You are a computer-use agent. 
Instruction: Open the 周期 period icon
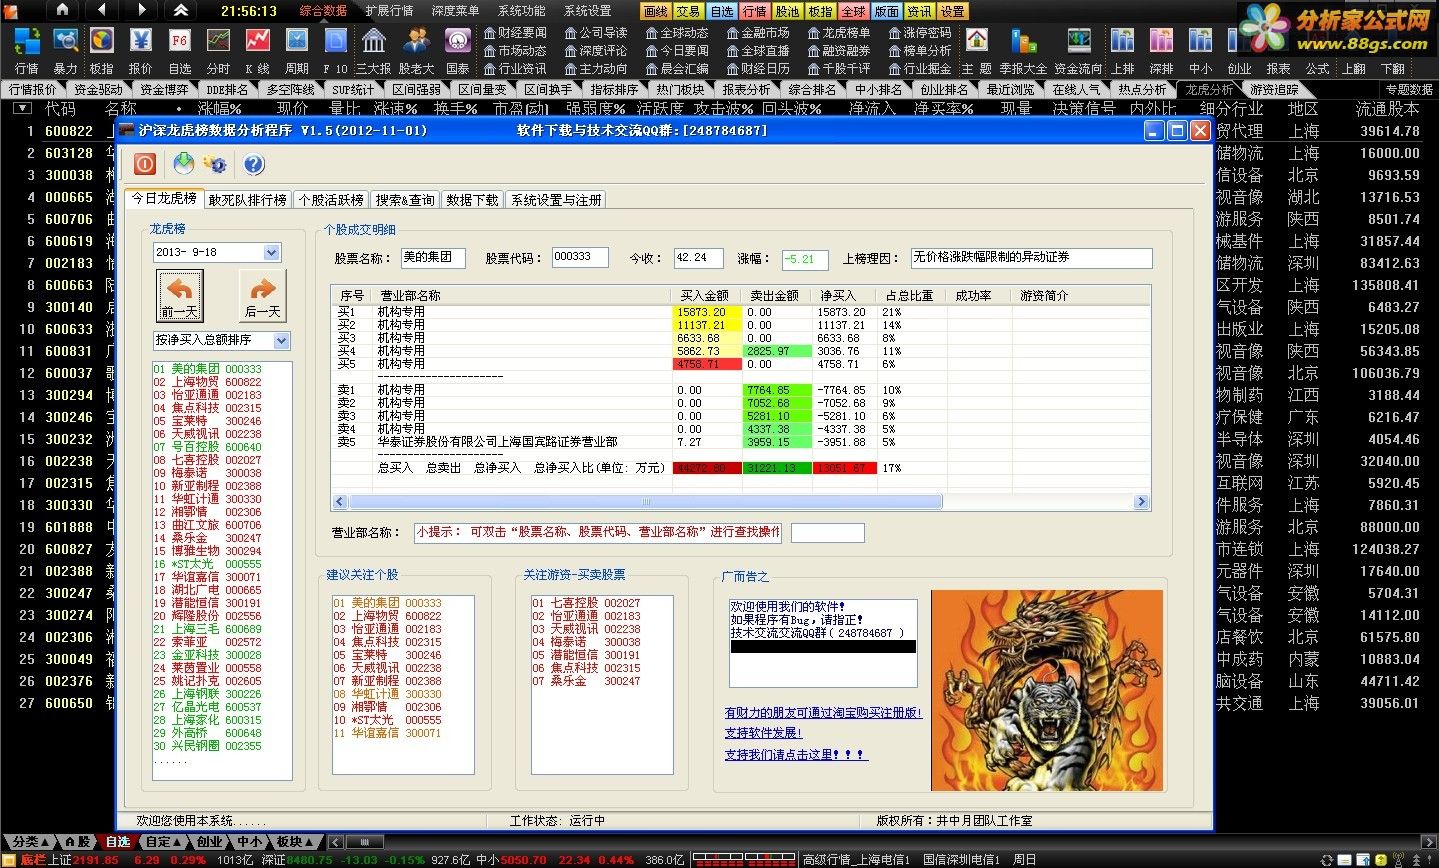297,49
